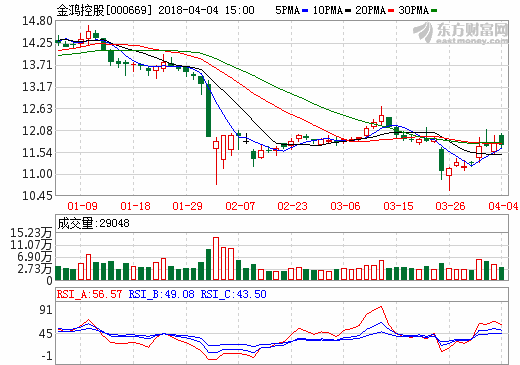Click the 11.07万 volume axis label

pos(31,245)
